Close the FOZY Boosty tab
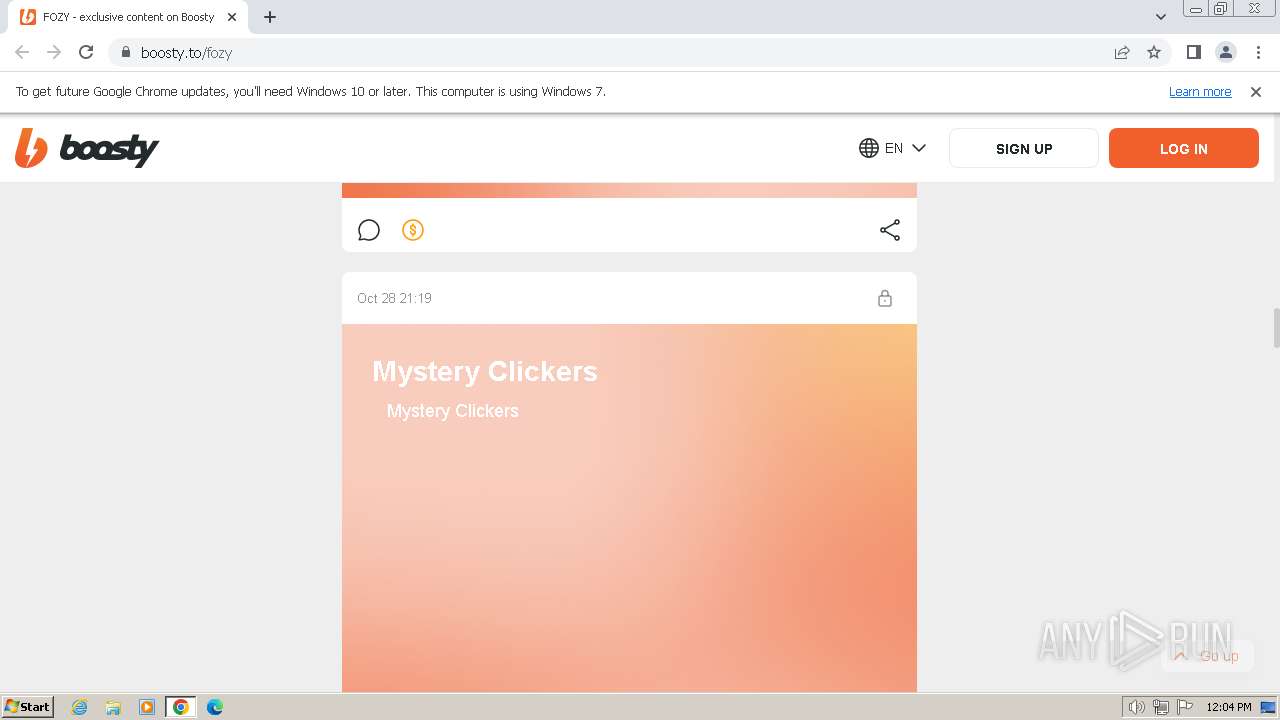The width and height of the screenshot is (1280, 720). [232, 17]
